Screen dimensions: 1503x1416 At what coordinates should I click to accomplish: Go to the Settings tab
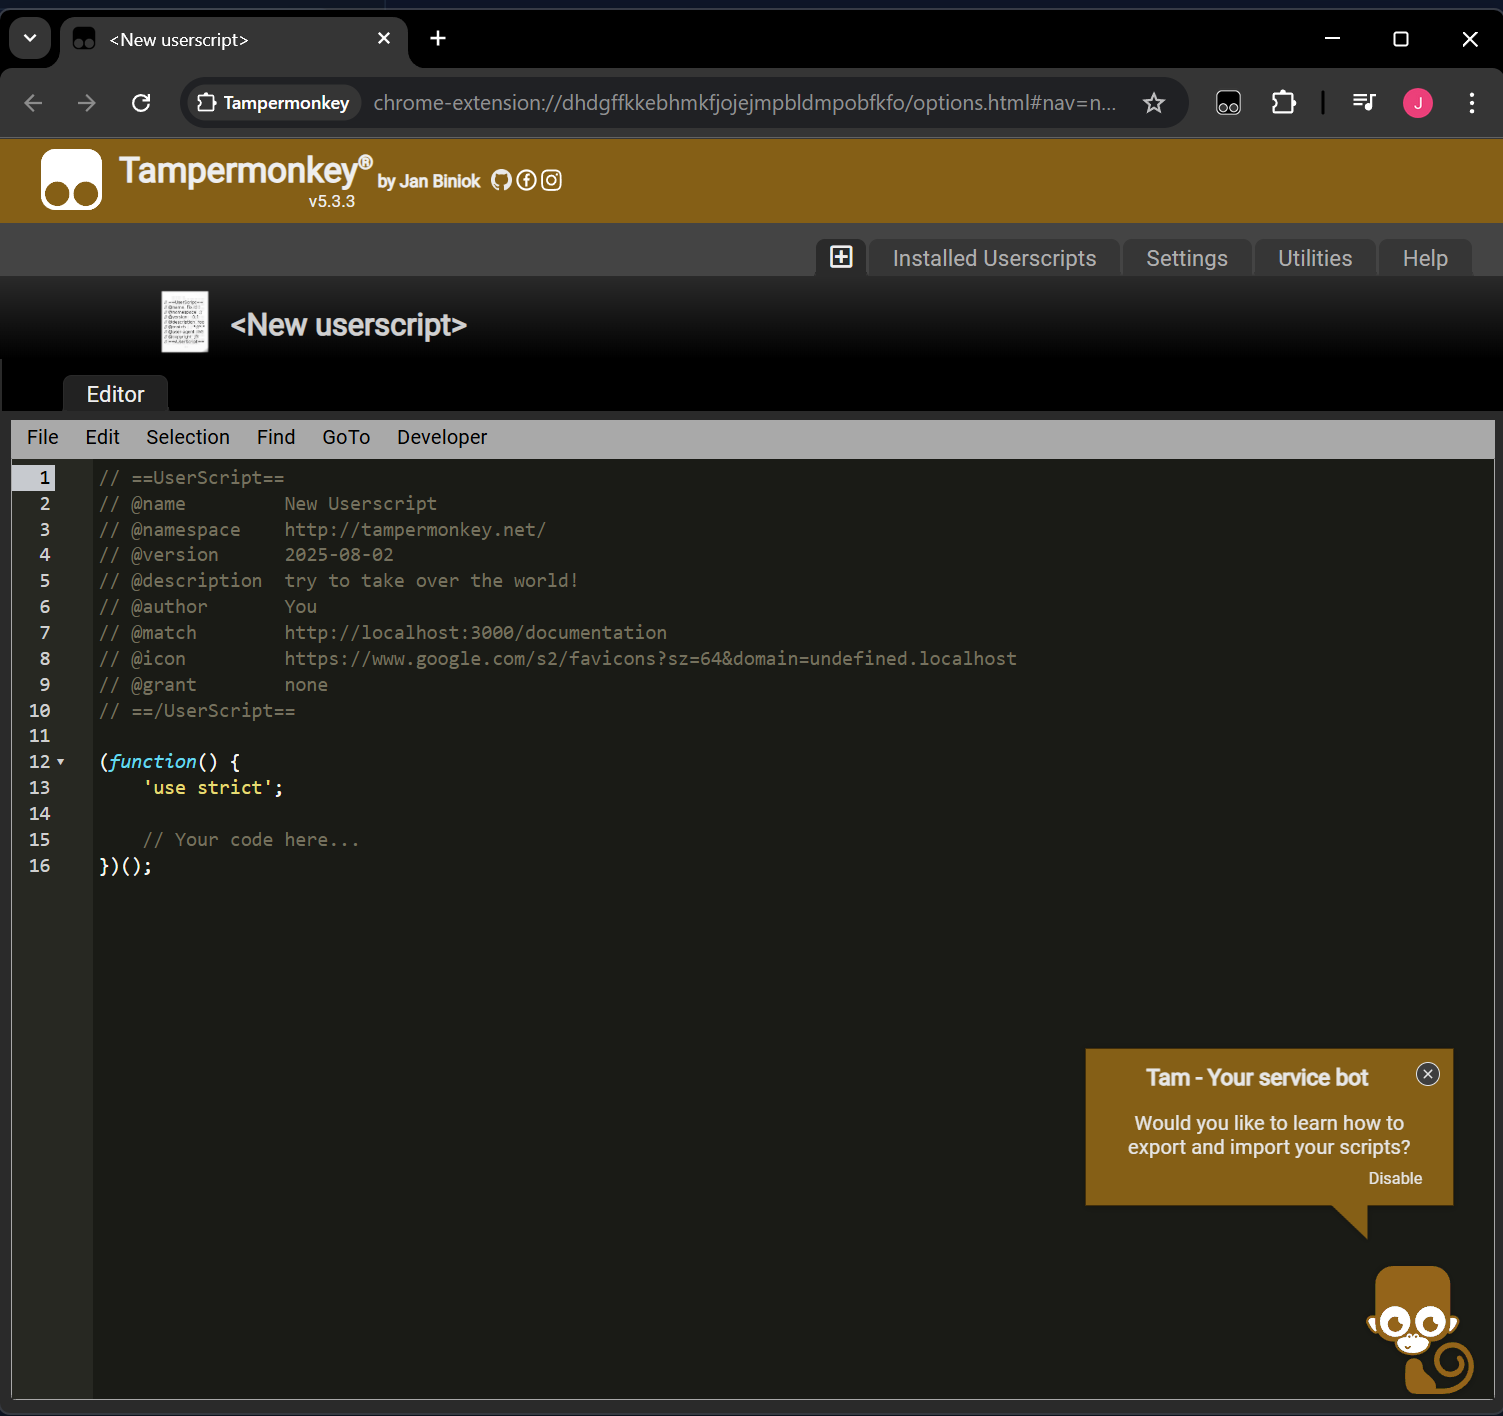[1186, 258]
